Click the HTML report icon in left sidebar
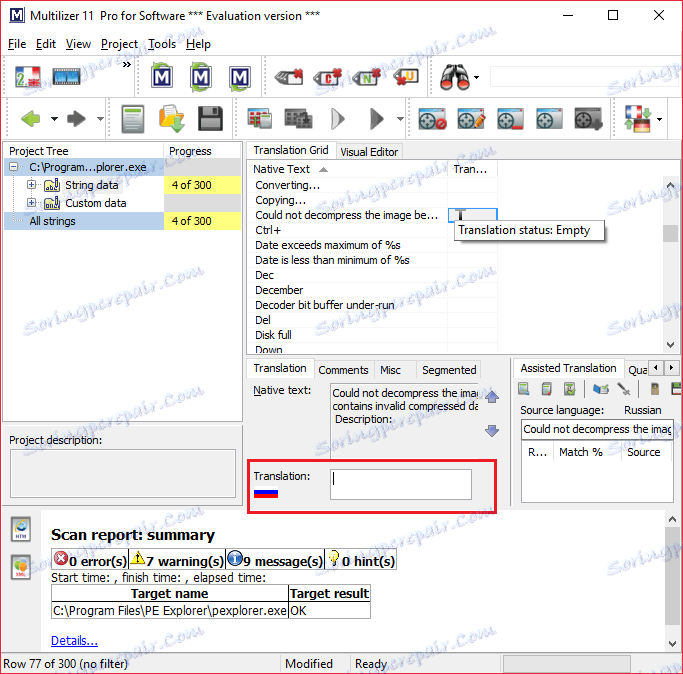 click(21, 528)
